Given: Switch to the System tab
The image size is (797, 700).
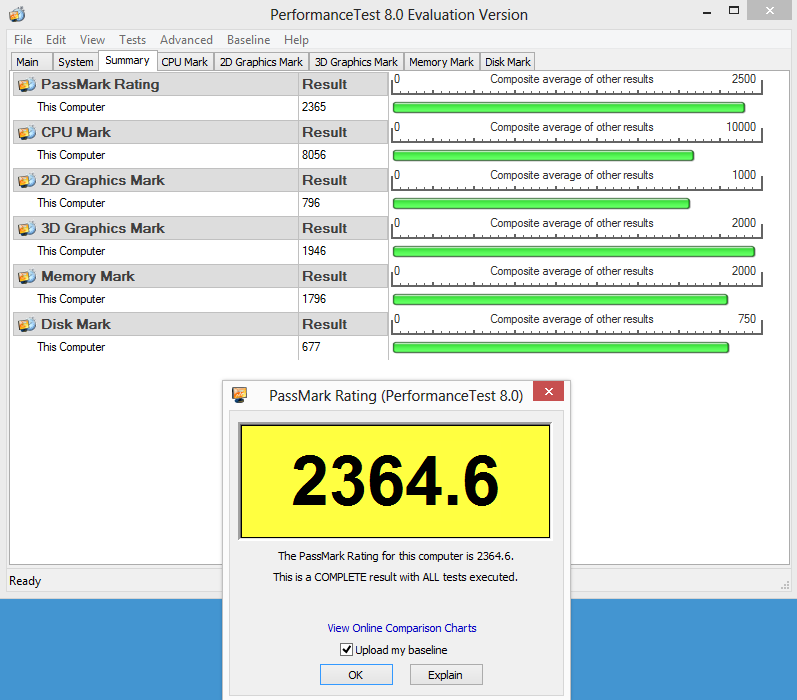Looking at the screenshot, I should (x=76, y=62).
